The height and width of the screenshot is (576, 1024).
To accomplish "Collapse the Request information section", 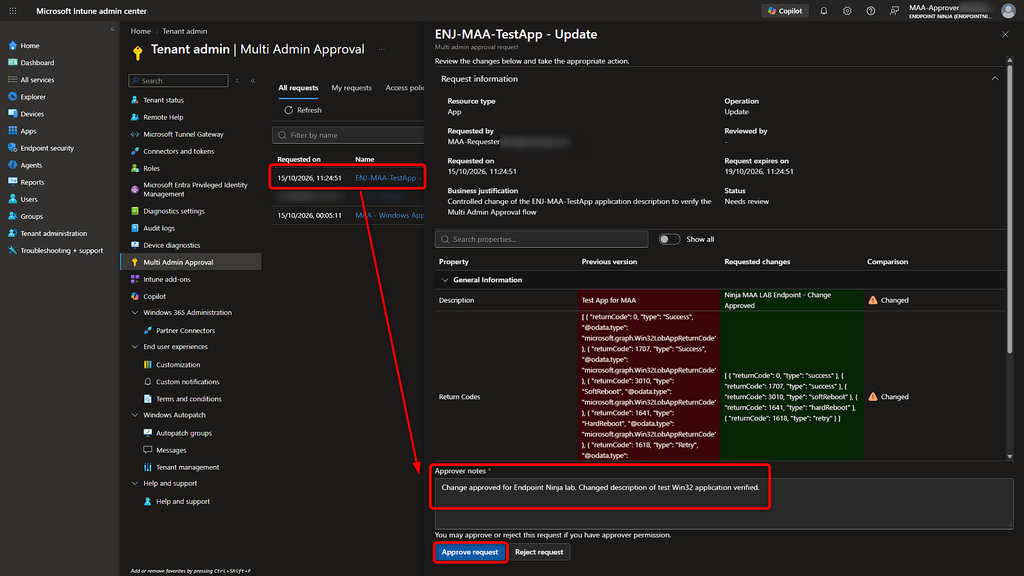I will [x=995, y=78].
